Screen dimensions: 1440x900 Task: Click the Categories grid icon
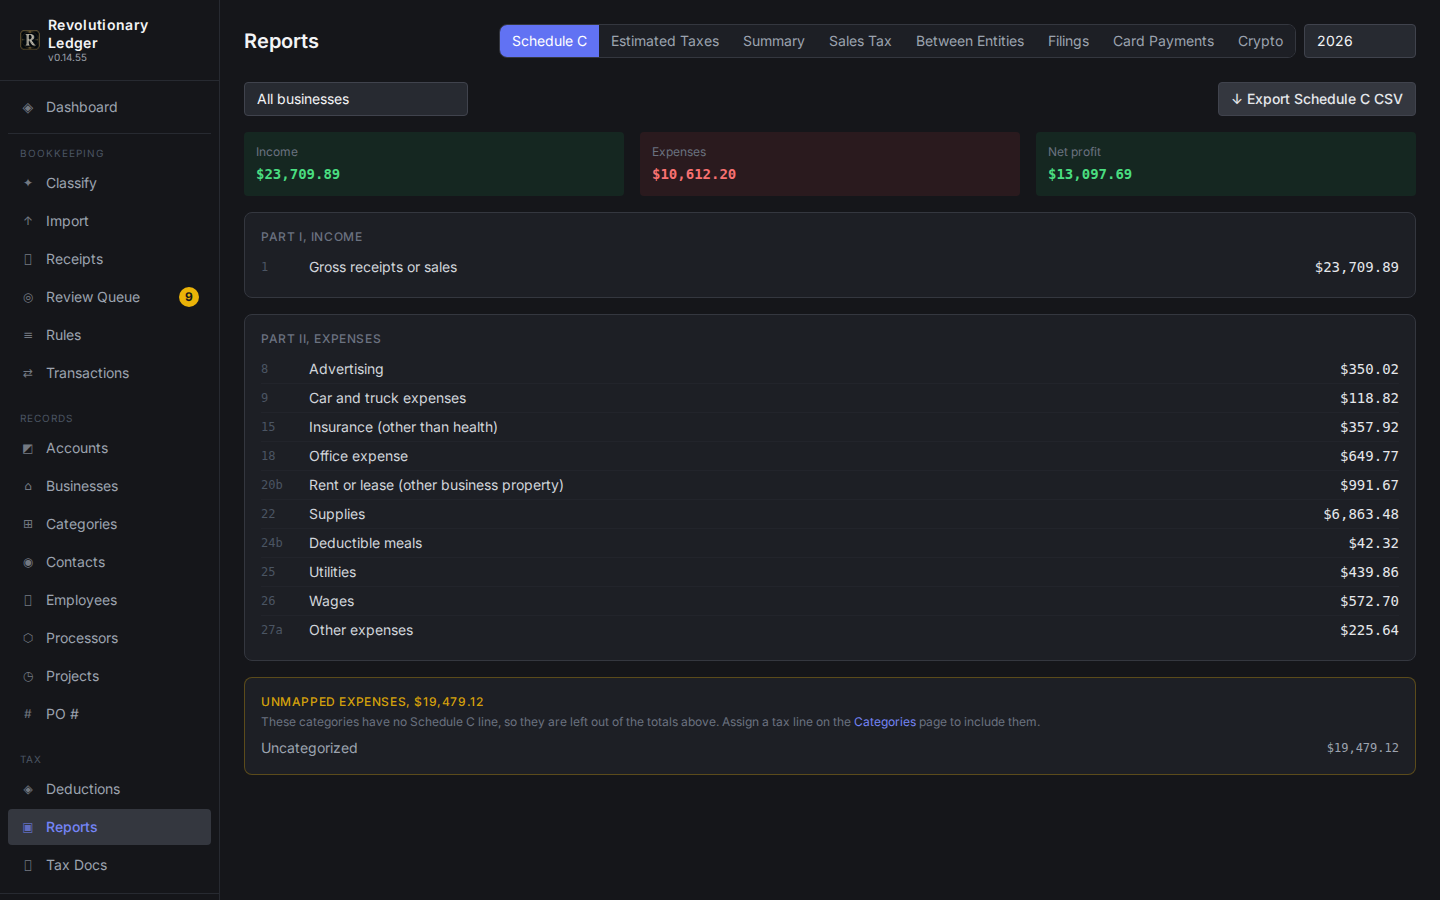coord(28,525)
